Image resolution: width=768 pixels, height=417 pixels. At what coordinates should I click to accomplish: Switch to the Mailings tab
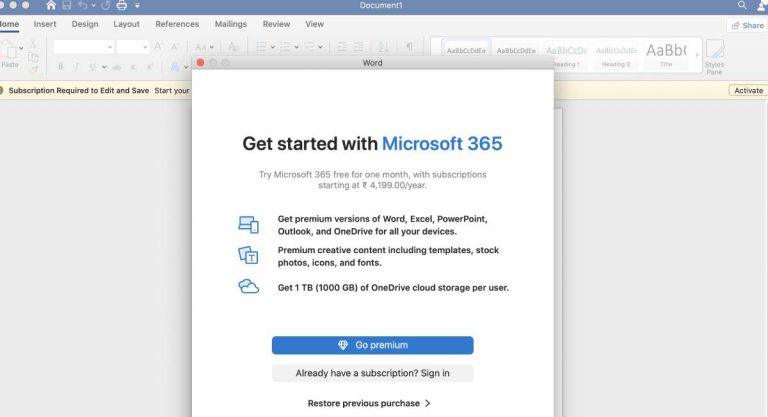(231, 24)
